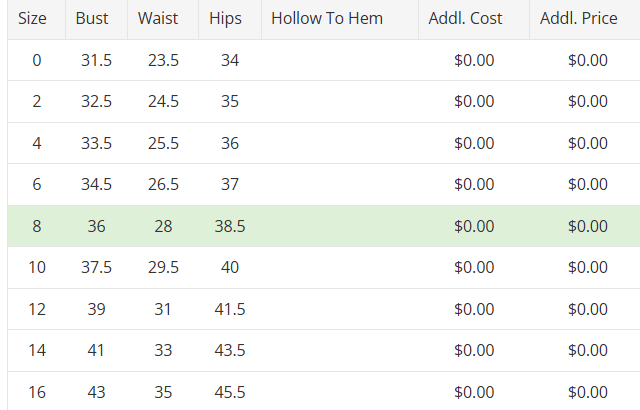Click the Waist column header
Viewport: 640px width, 410px height.
[x=158, y=19]
